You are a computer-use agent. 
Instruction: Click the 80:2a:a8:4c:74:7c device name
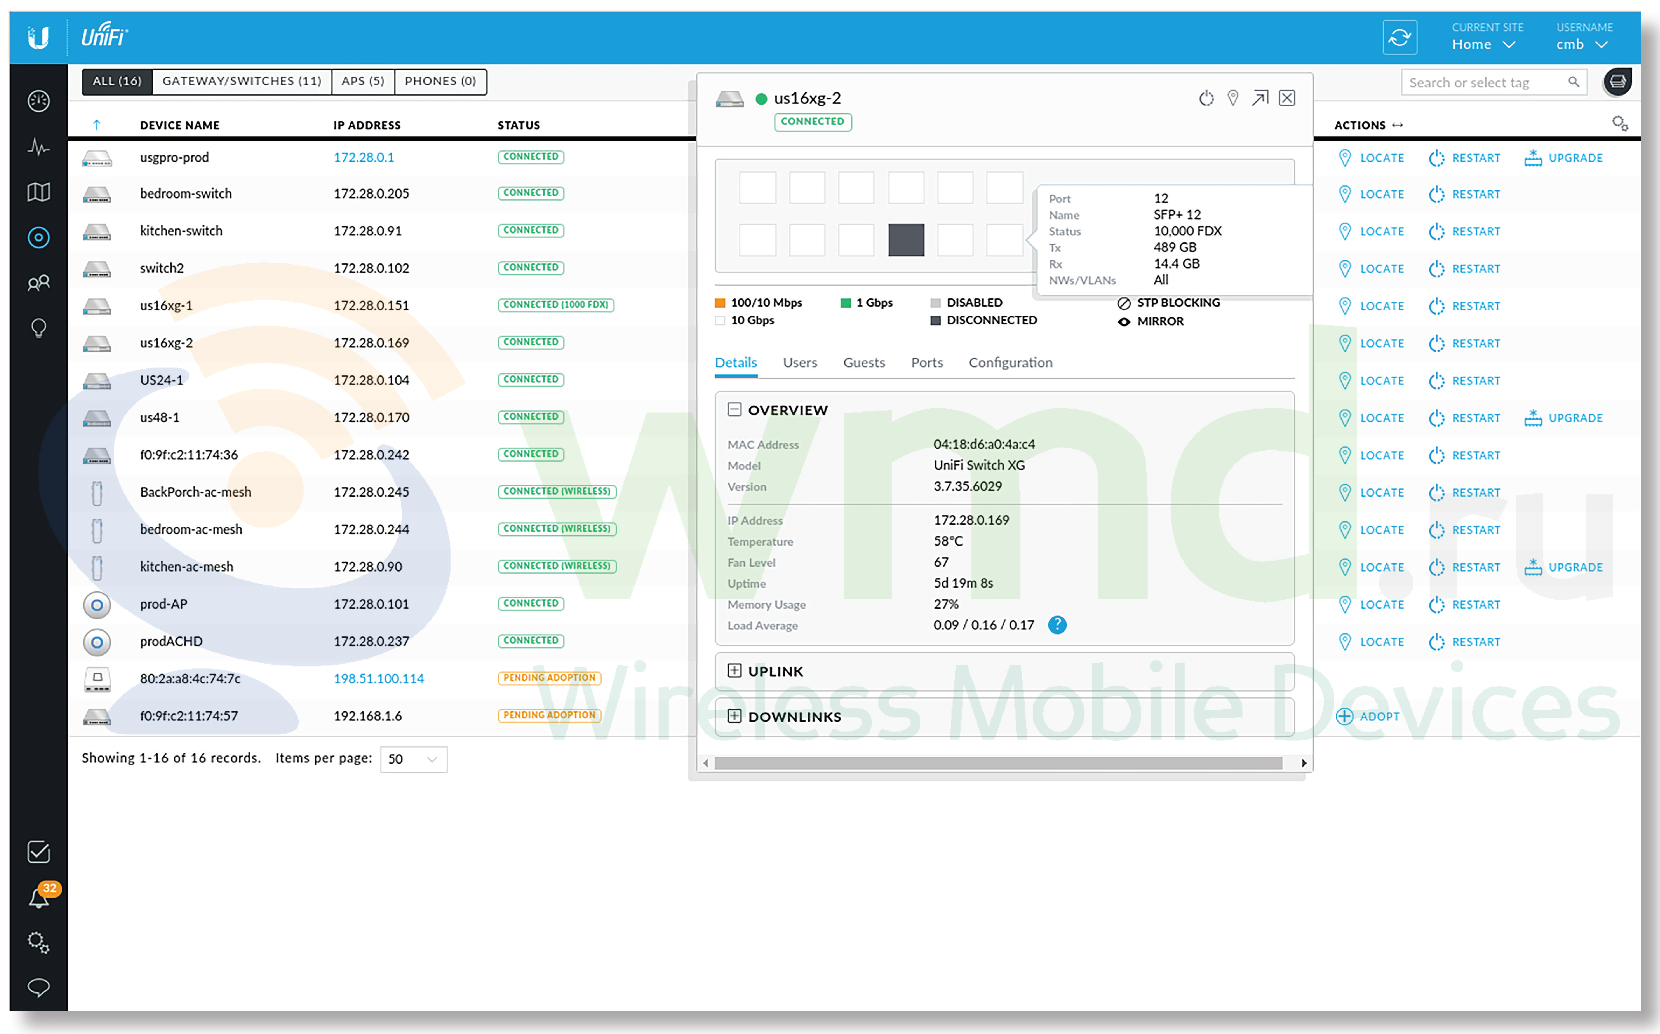190,678
